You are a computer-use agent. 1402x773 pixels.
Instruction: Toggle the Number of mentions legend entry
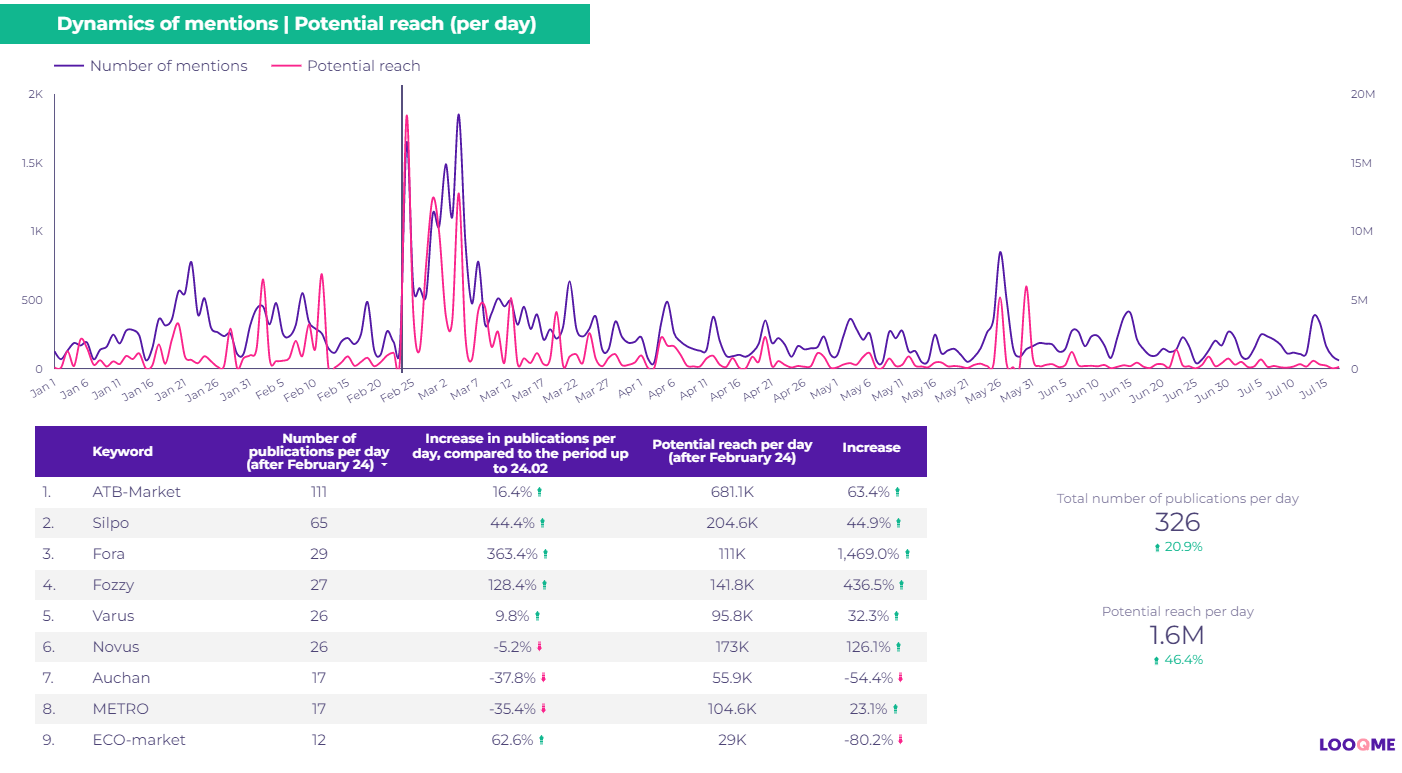click(151, 66)
